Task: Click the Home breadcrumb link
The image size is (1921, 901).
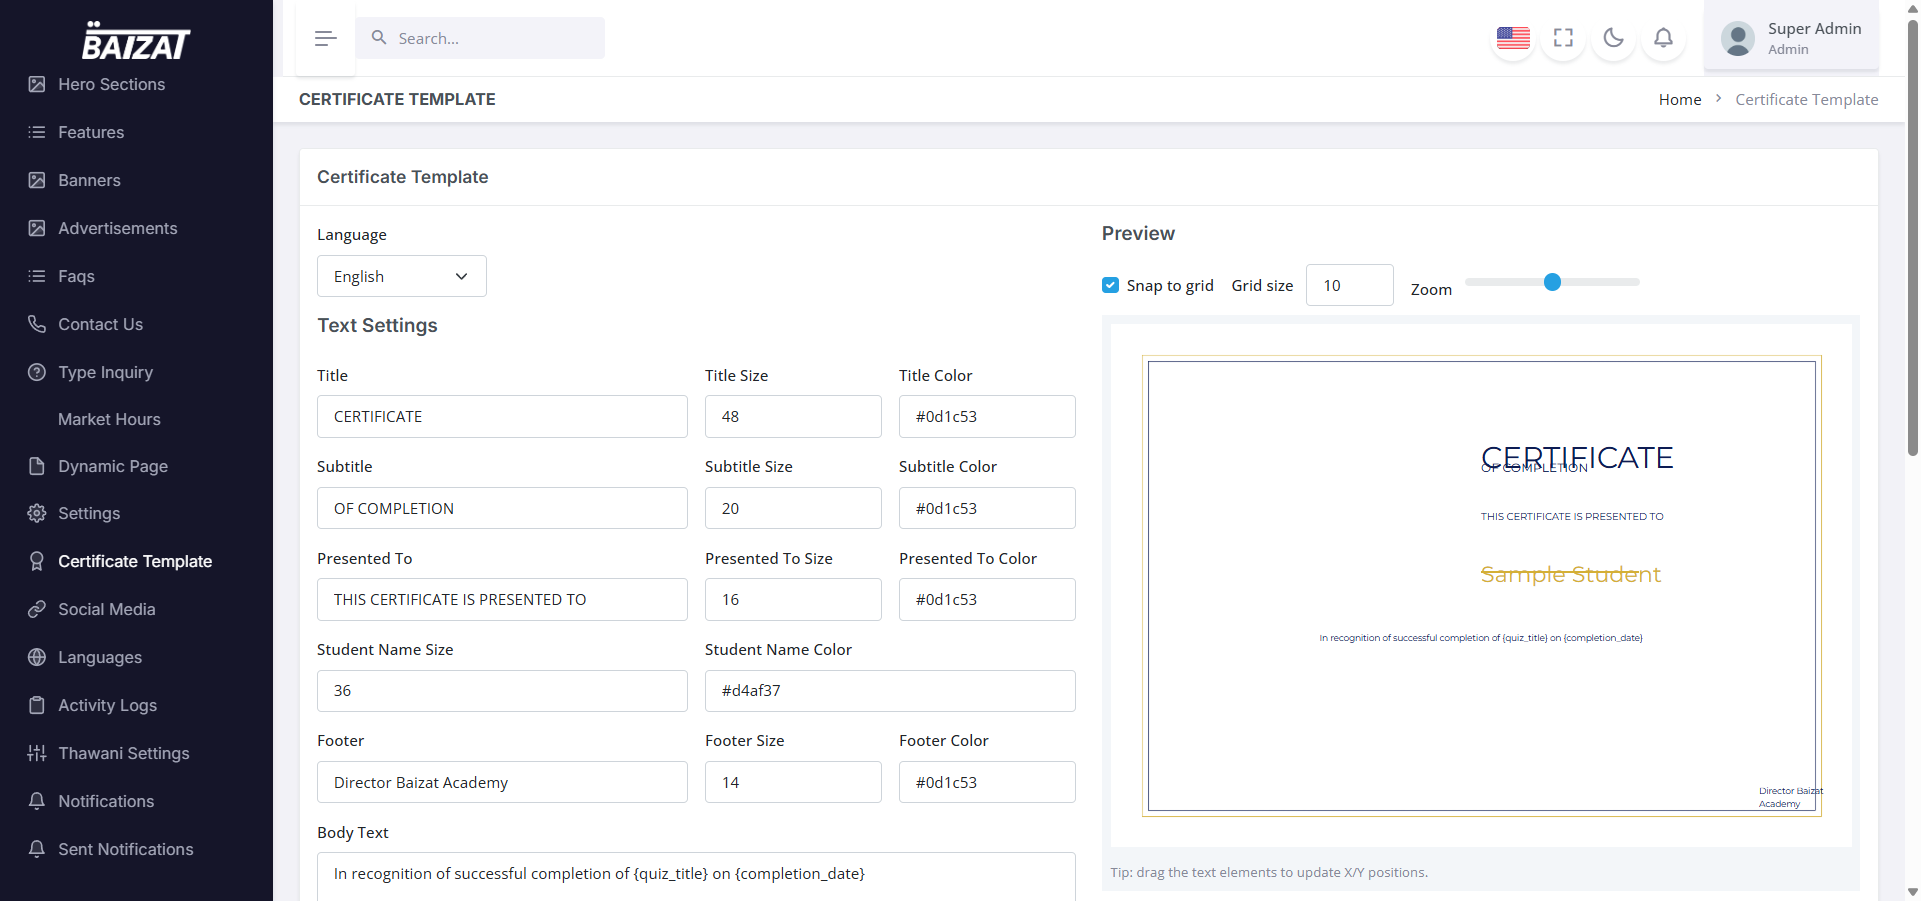Action: click(x=1679, y=99)
